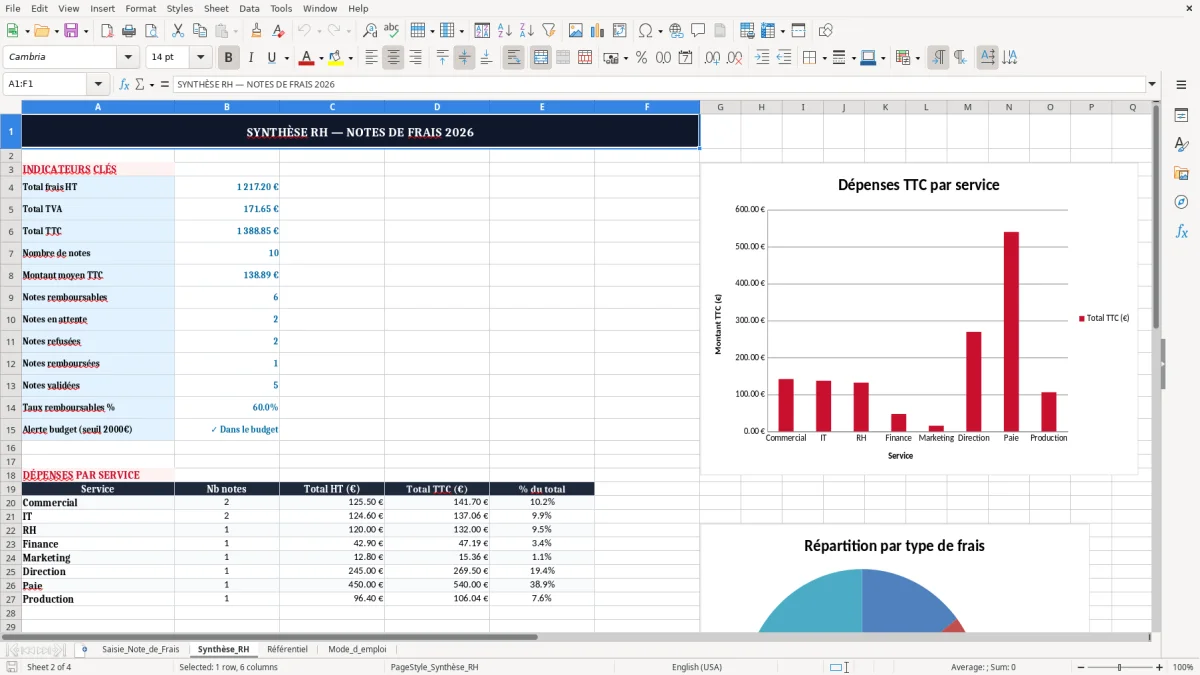Increase indent
The image size is (1200, 675).
[762, 58]
